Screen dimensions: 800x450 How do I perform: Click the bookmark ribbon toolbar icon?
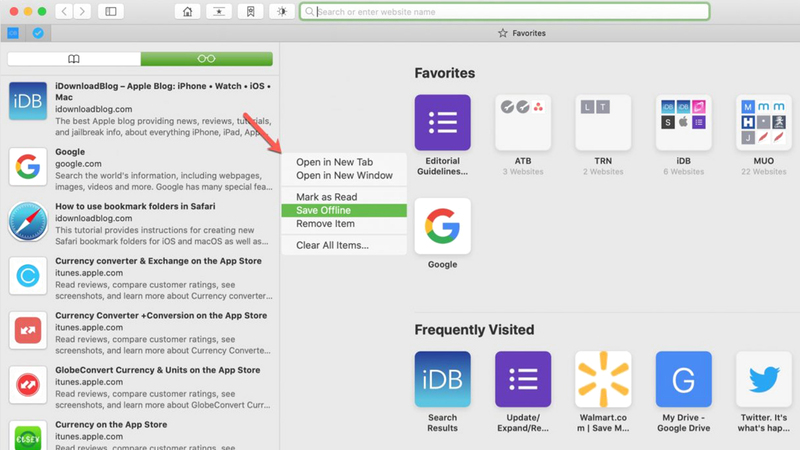[250, 12]
